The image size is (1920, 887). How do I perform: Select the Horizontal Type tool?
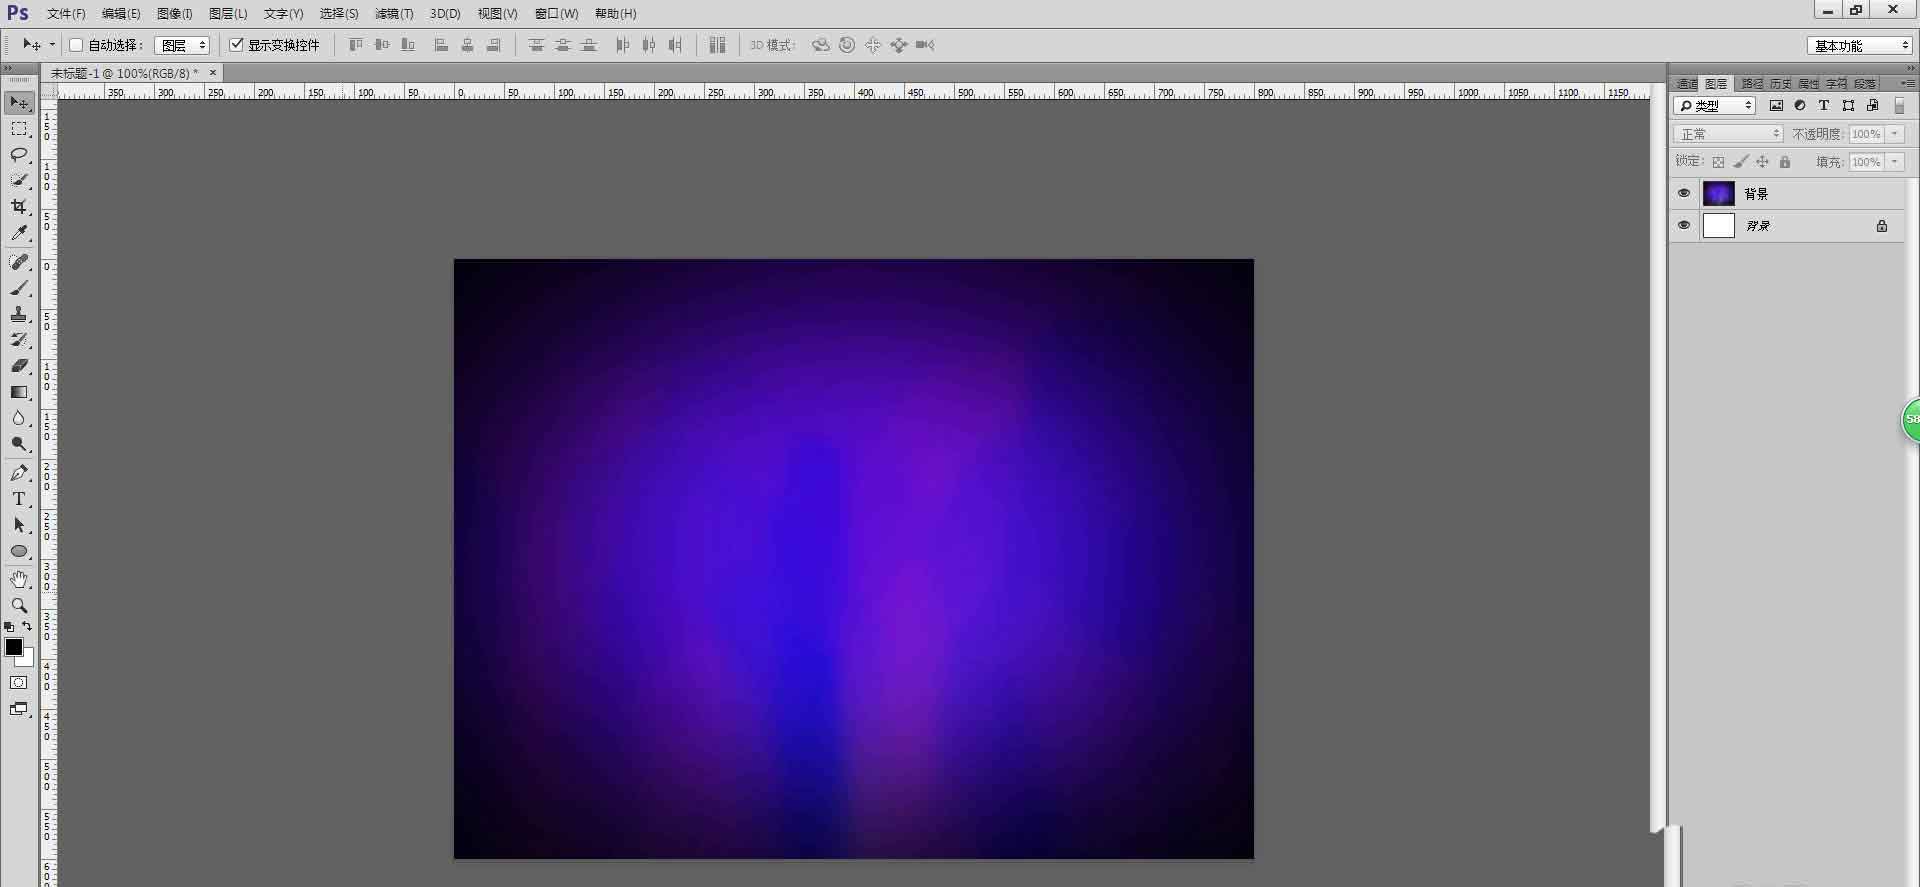tap(19, 499)
